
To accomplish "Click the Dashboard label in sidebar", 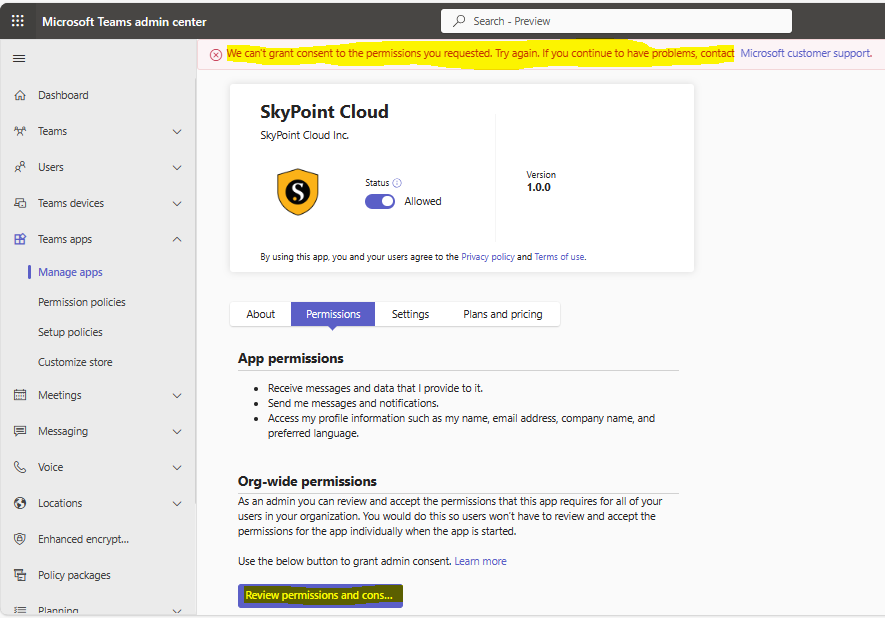I will [x=63, y=95].
